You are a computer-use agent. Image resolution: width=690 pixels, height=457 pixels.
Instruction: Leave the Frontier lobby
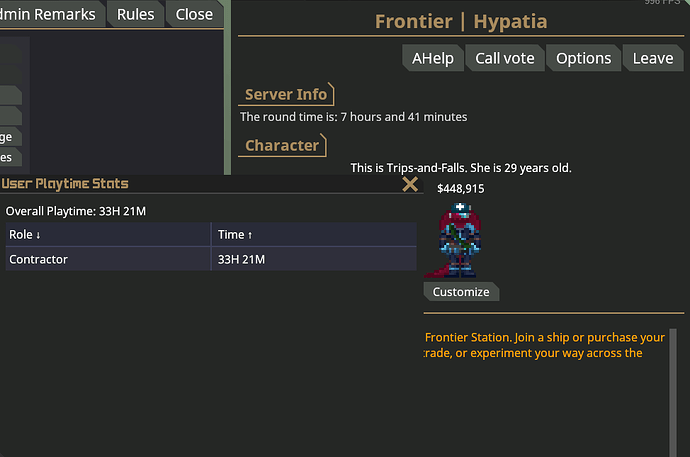[x=653, y=58]
